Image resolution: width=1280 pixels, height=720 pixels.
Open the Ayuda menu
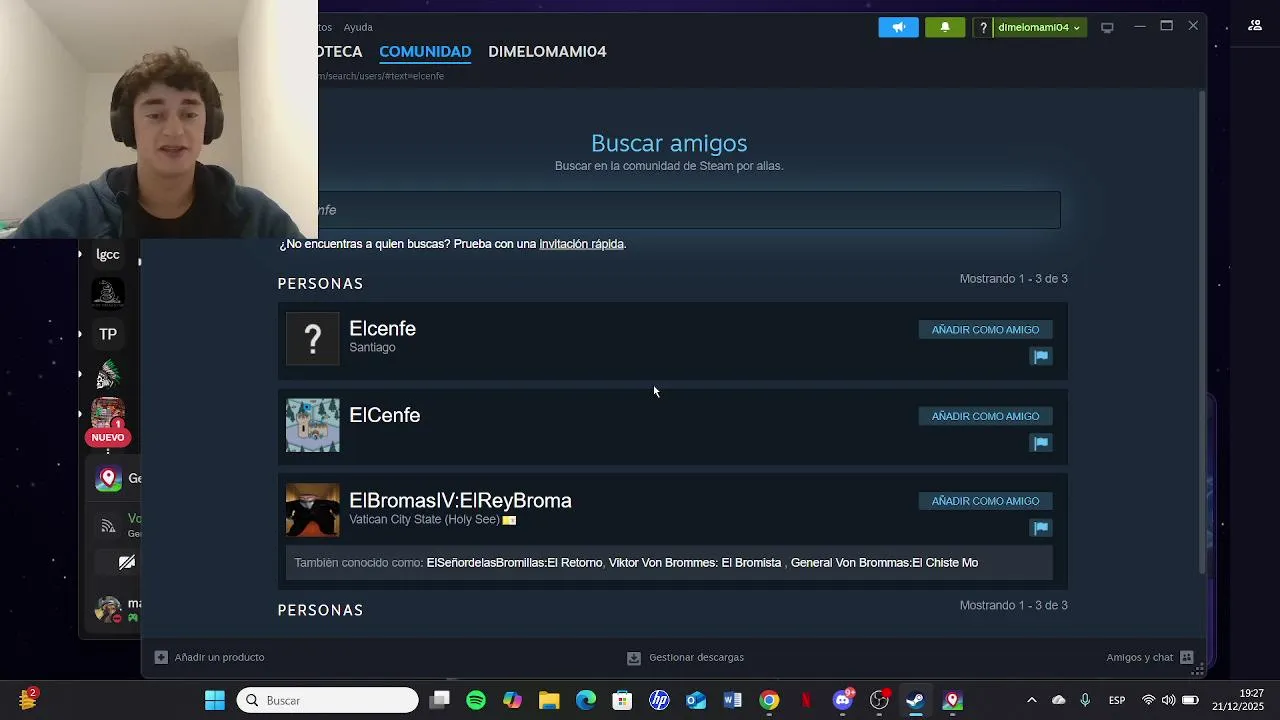point(358,27)
